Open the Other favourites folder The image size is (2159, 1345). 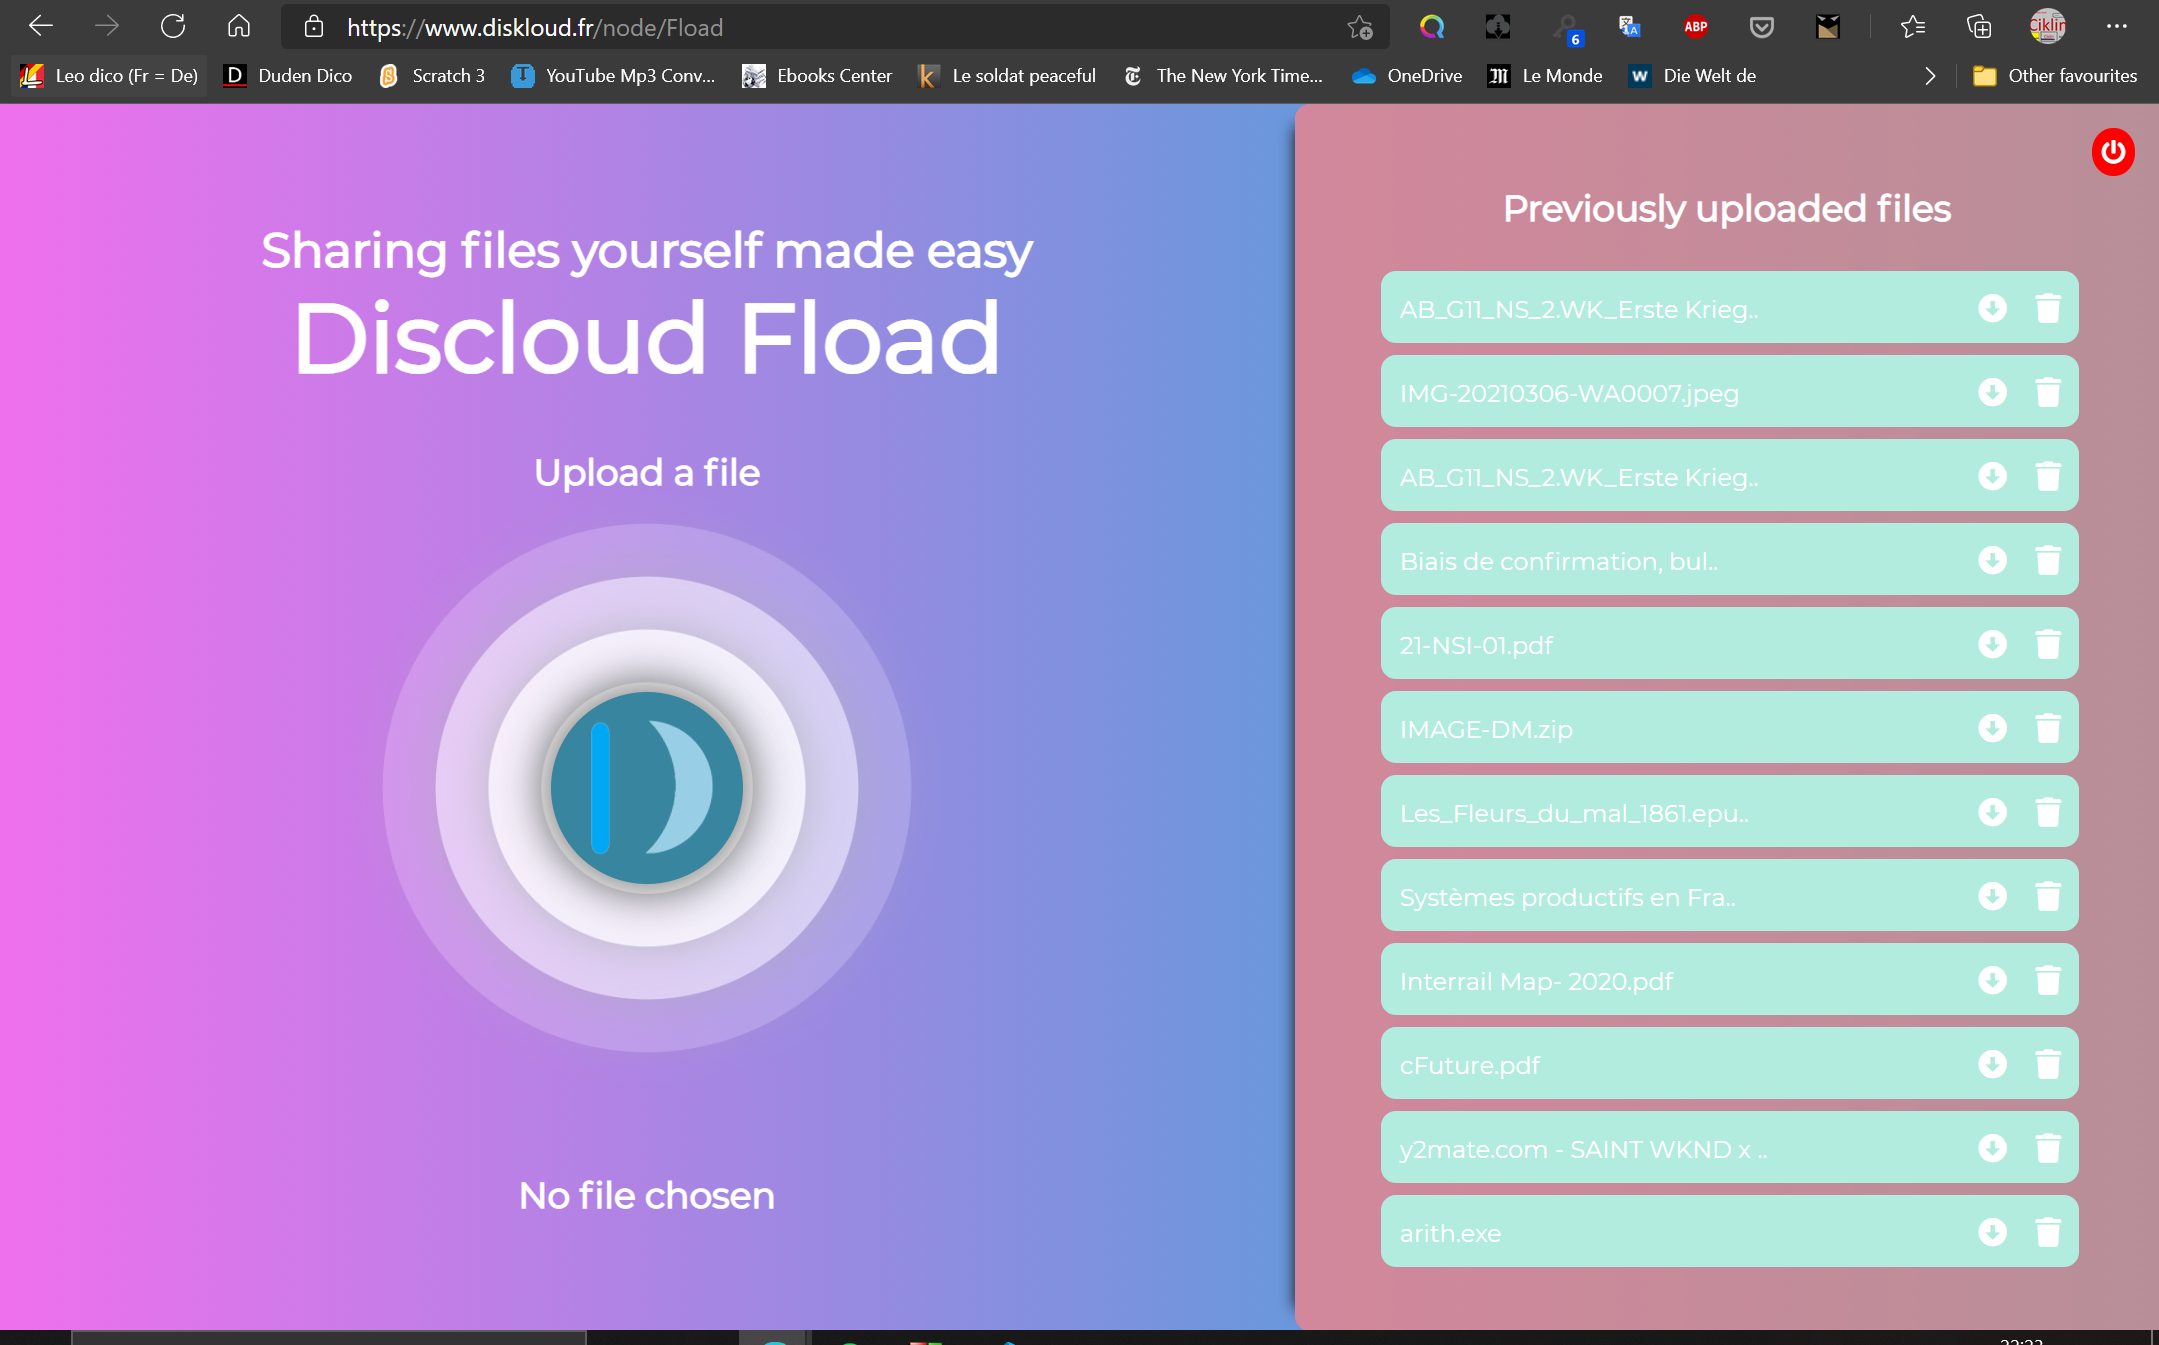coord(2055,76)
